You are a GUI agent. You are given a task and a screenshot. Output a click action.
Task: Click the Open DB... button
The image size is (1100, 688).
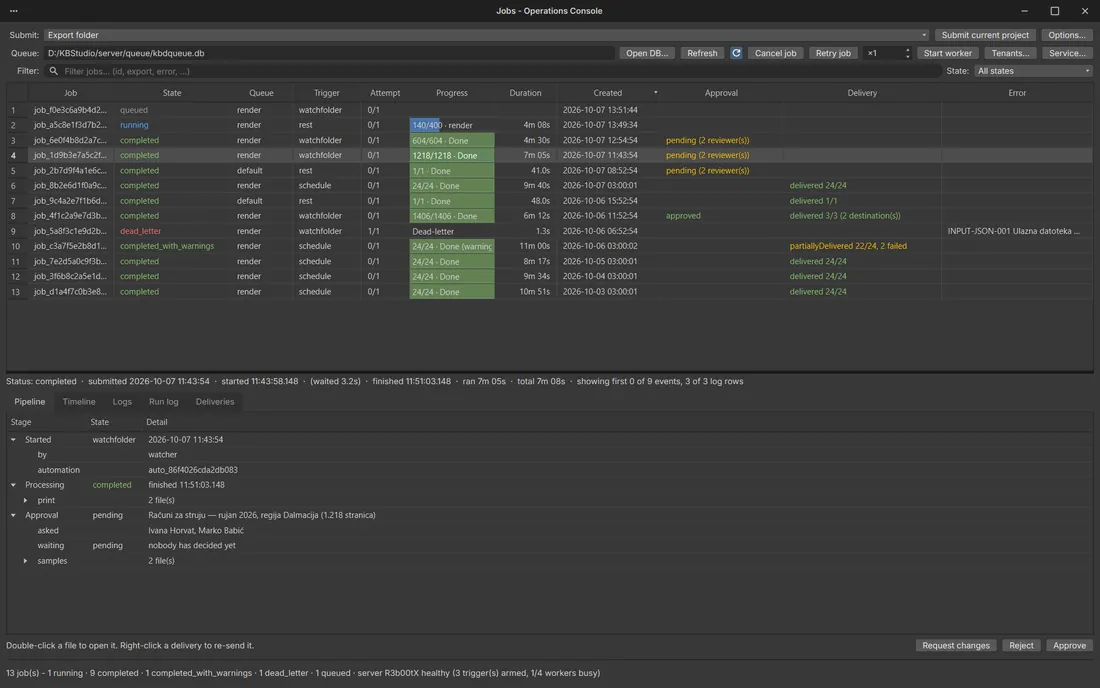pyautogui.click(x=647, y=53)
